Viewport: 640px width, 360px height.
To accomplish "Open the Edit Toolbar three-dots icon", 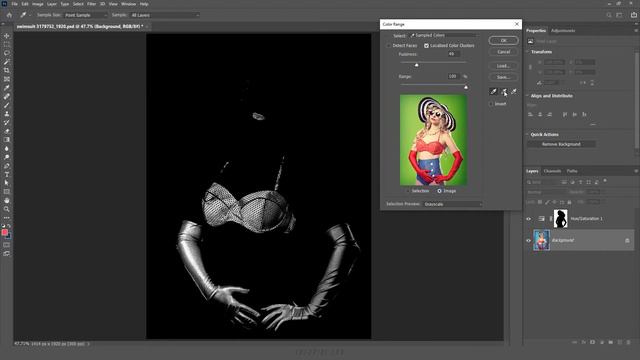I will click(x=7, y=218).
